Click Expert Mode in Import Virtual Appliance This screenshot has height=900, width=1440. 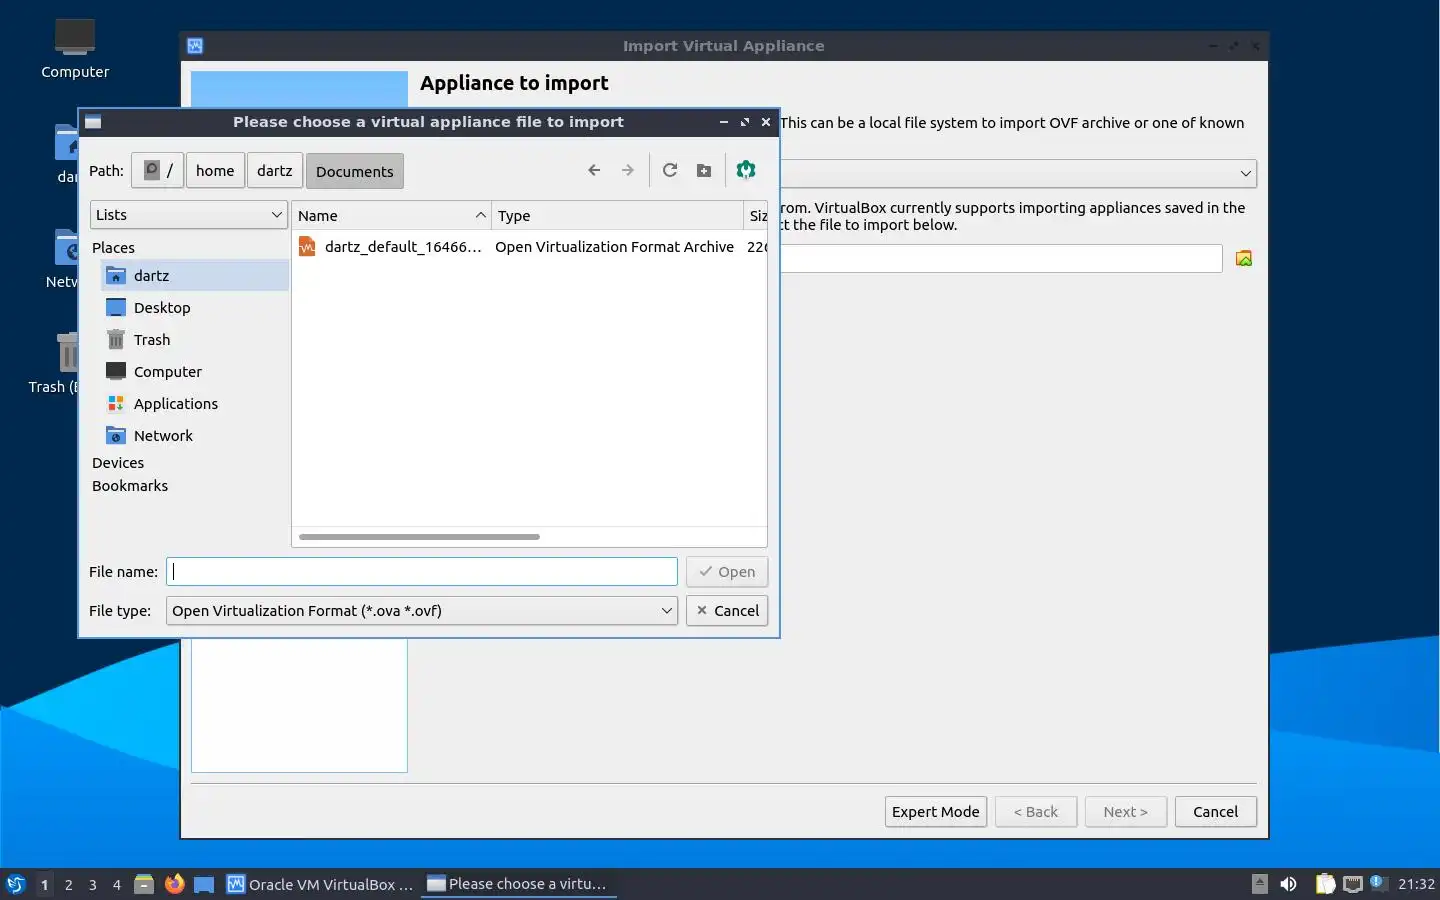936,812
